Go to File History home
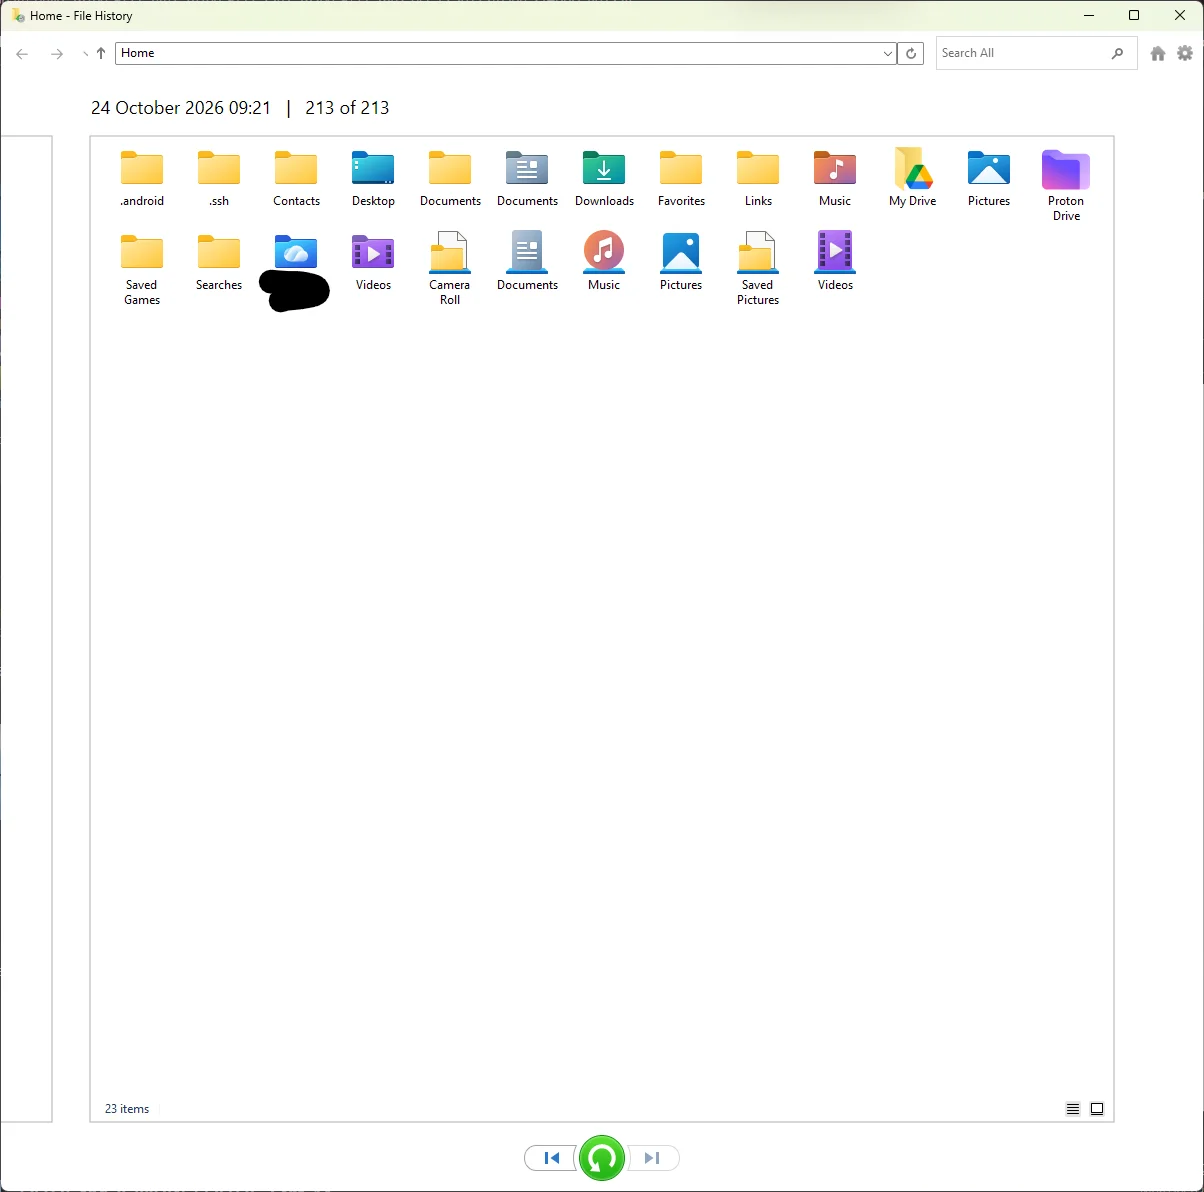Screen dimensions: 1204x1192 pos(1158,54)
